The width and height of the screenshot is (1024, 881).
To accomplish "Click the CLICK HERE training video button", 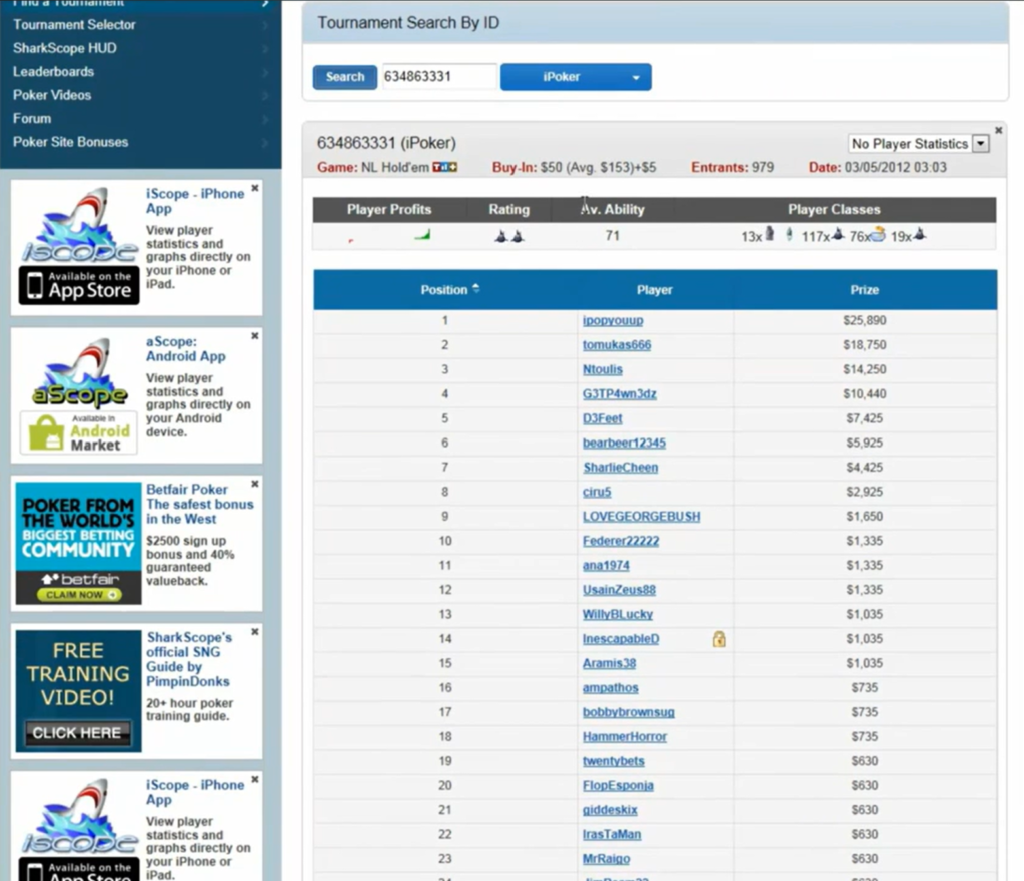I will [x=77, y=733].
